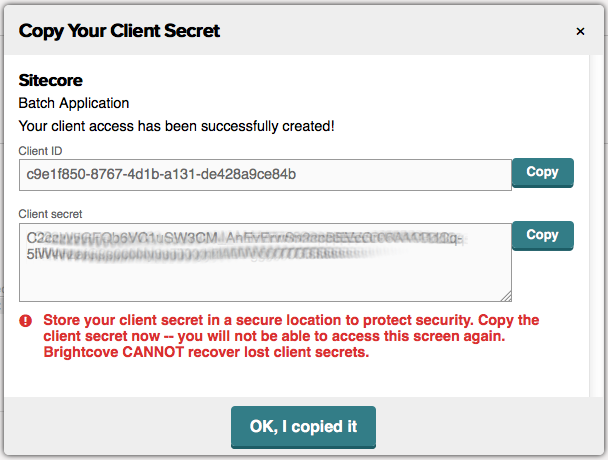Select the Sitecore application name heading

(x=50, y=80)
